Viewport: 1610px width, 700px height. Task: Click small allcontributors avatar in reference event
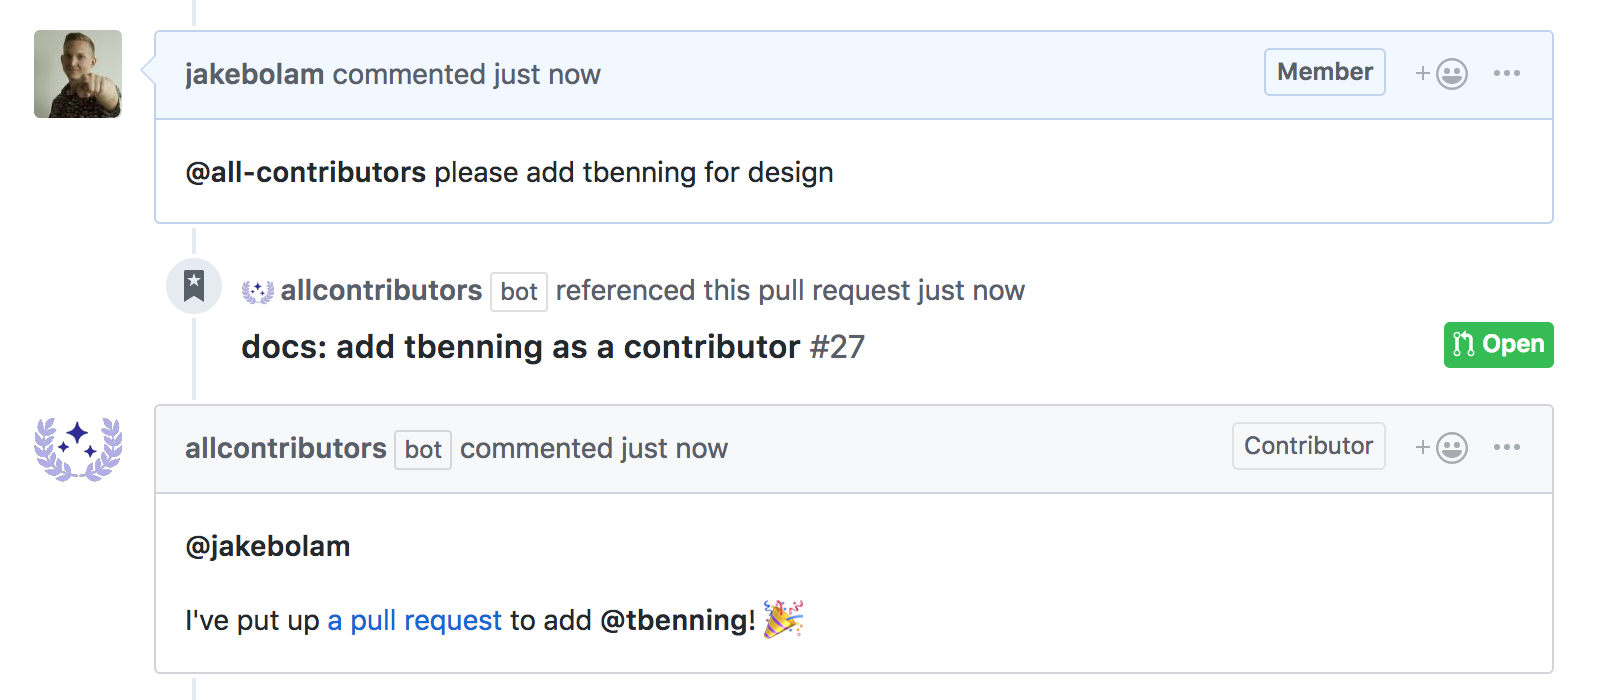tap(257, 291)
